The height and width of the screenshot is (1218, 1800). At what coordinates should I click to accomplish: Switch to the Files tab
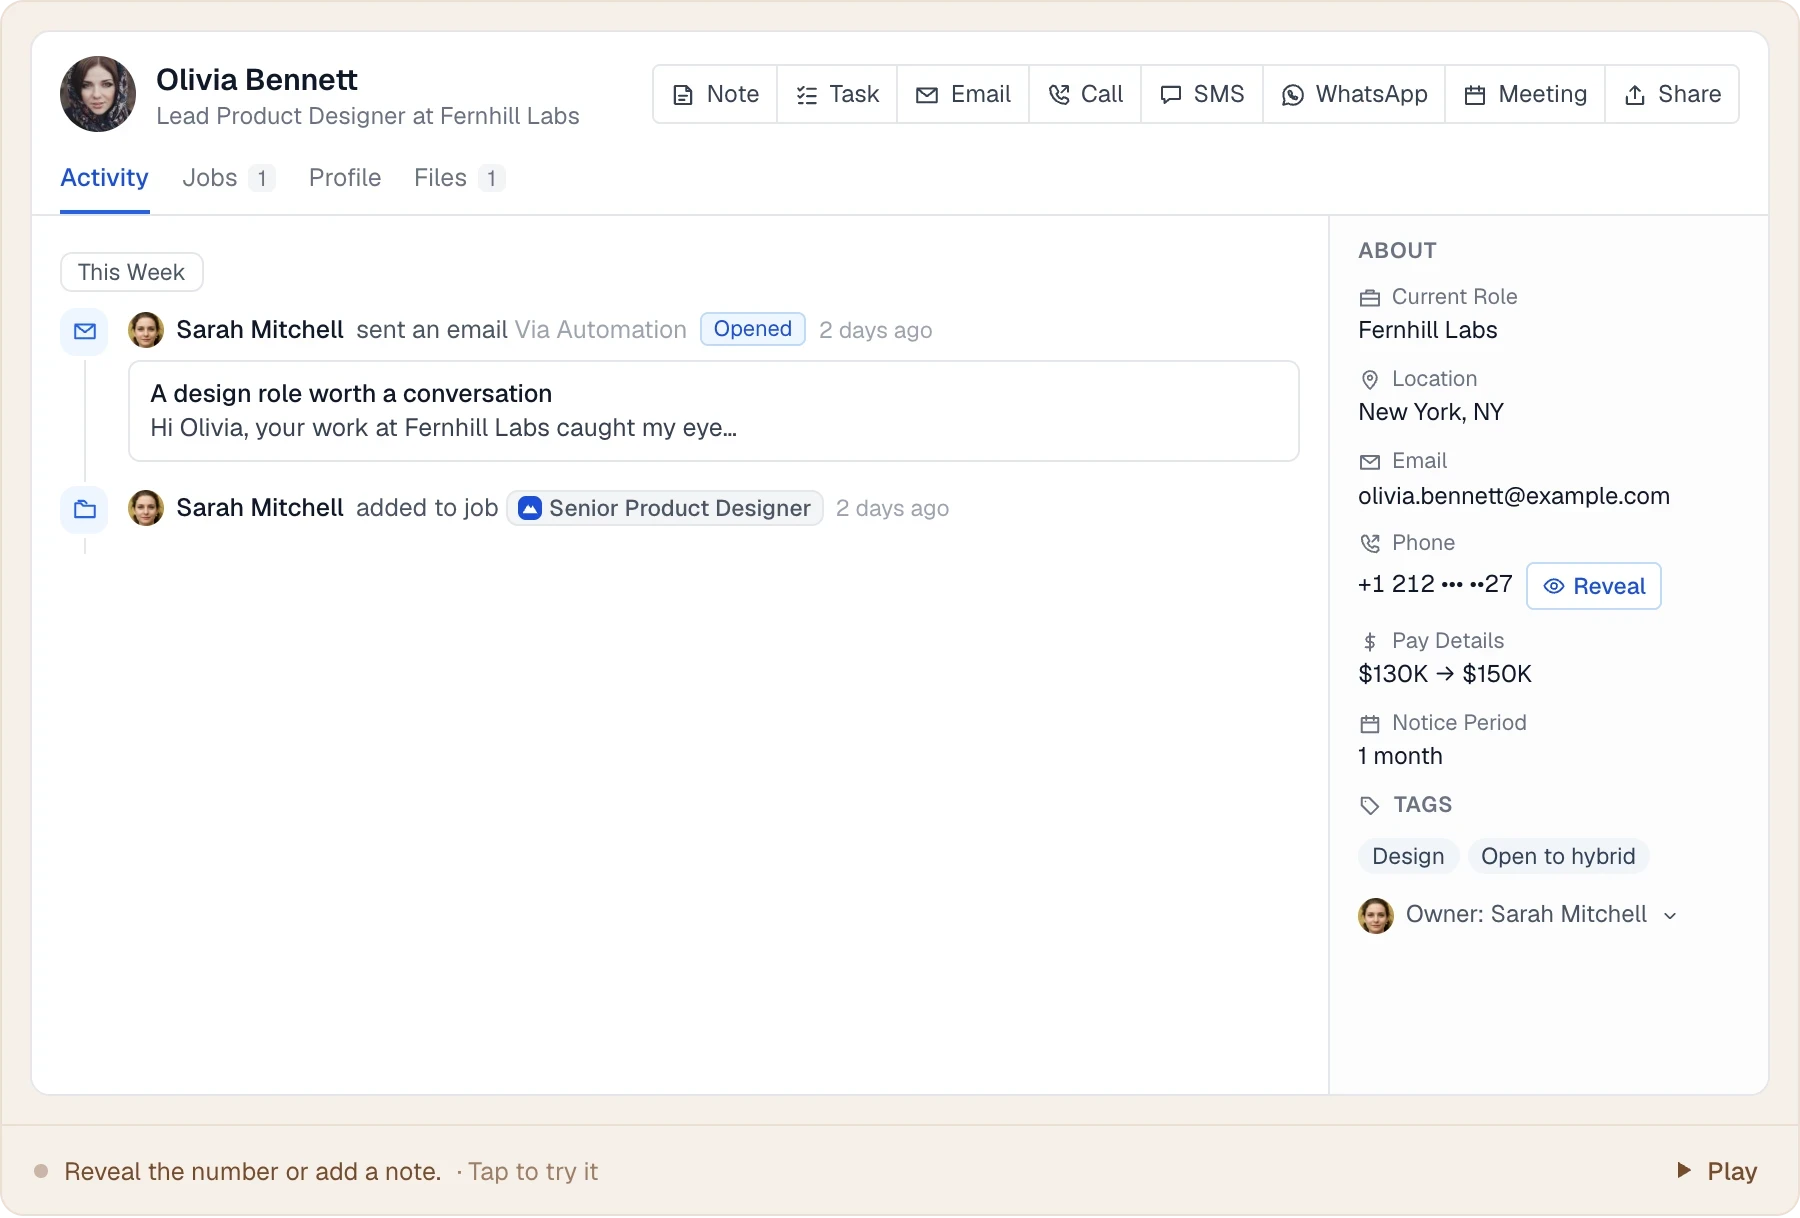459,178
